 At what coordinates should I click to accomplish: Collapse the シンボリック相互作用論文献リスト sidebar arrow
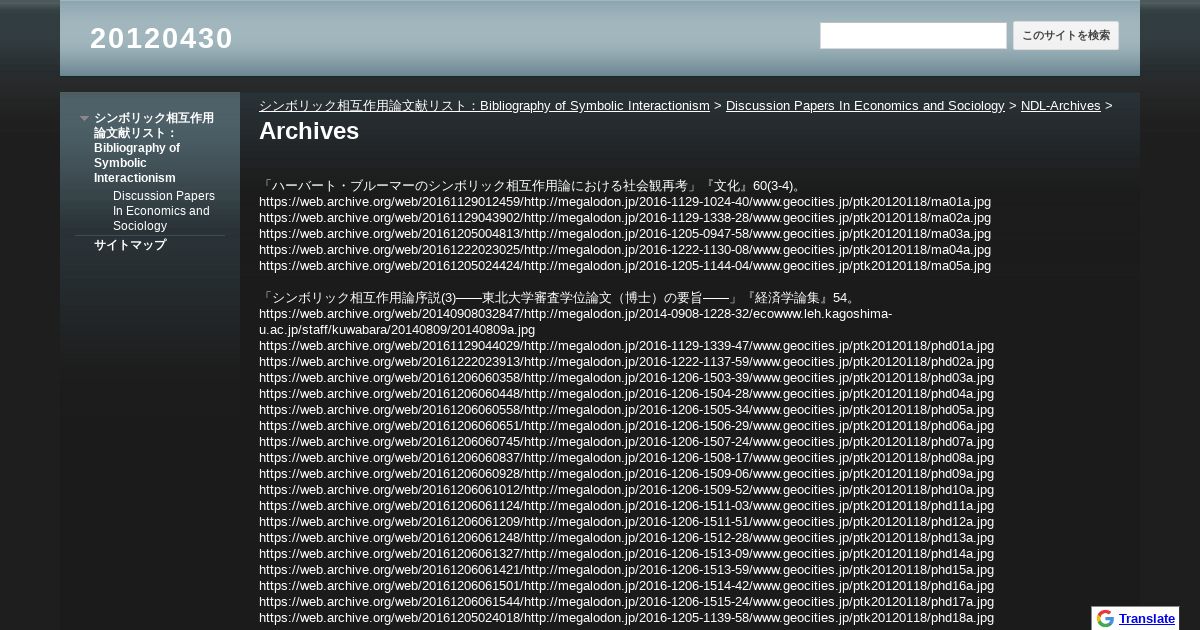[x=85, y=118]
